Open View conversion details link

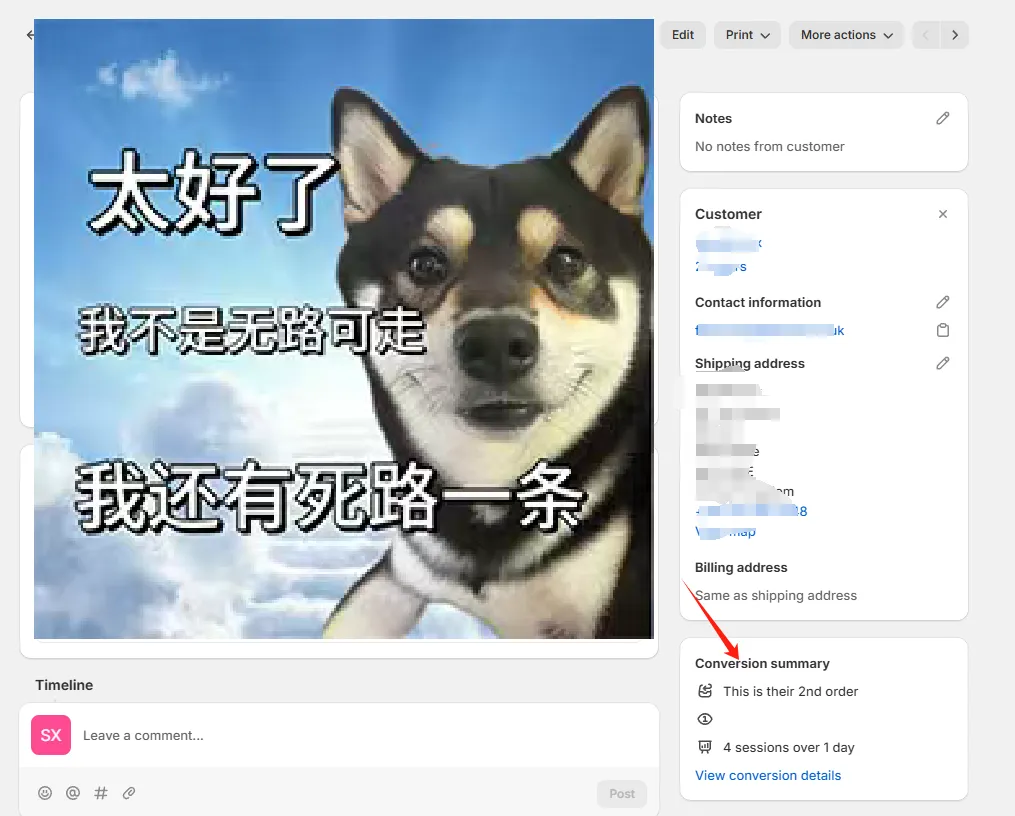click(x=767, y=775)
